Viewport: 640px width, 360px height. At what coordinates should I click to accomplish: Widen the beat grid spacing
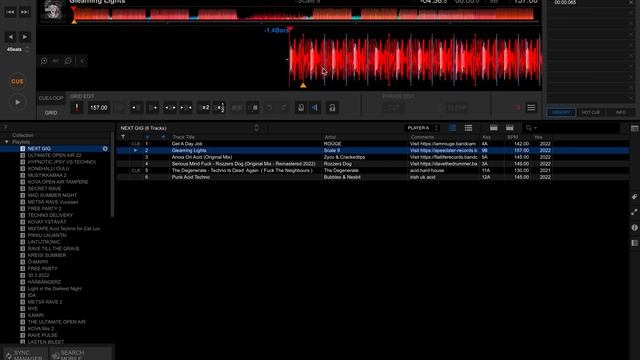170,108
